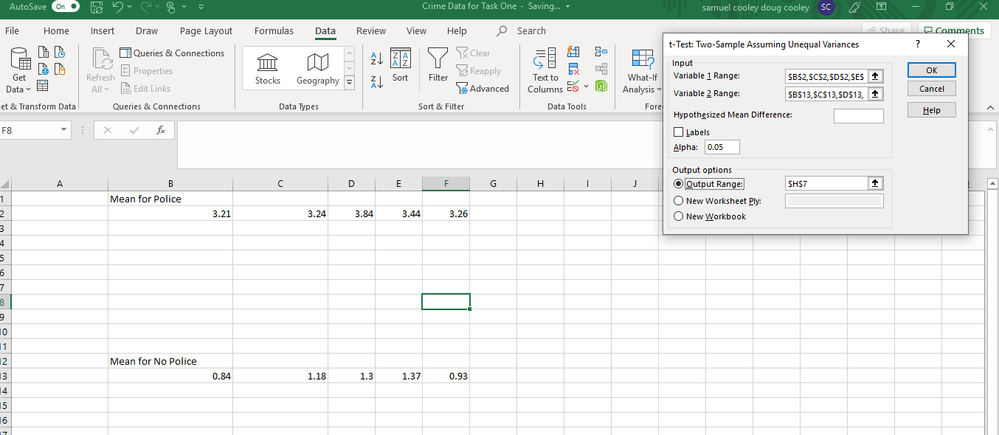Click the Data Validation icon
Image resolution: width=999 pixels, height=435 pixels.
tap(572, 85)
